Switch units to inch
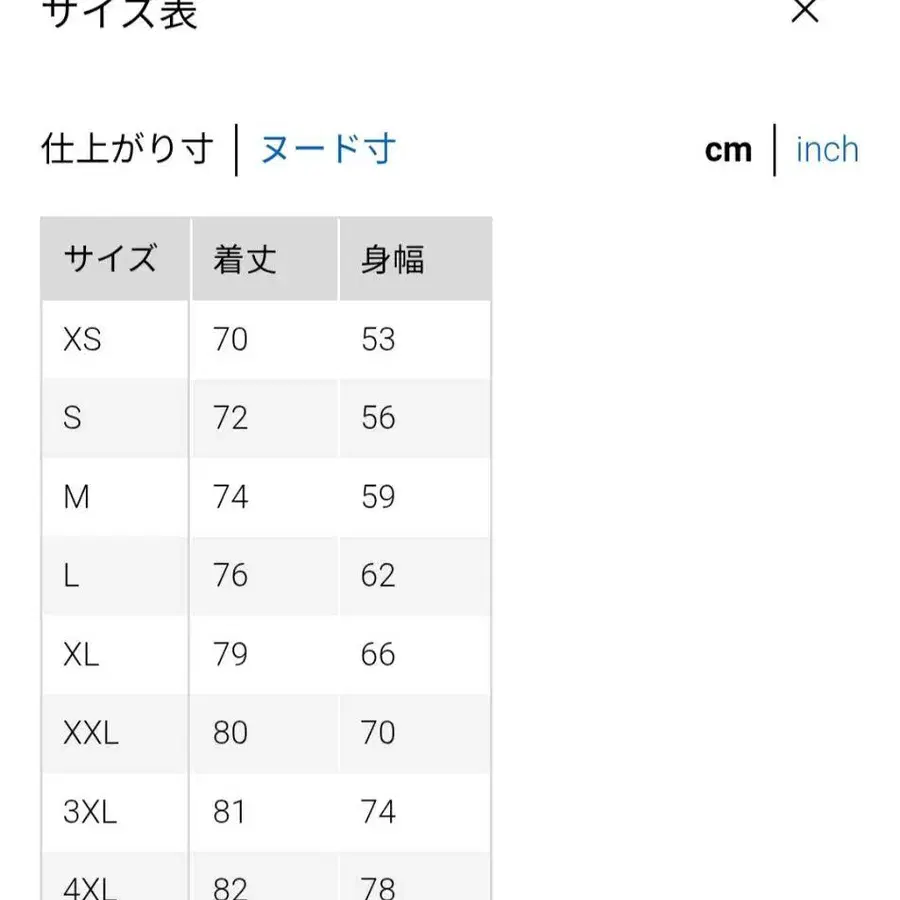 [x=826, y=148]
